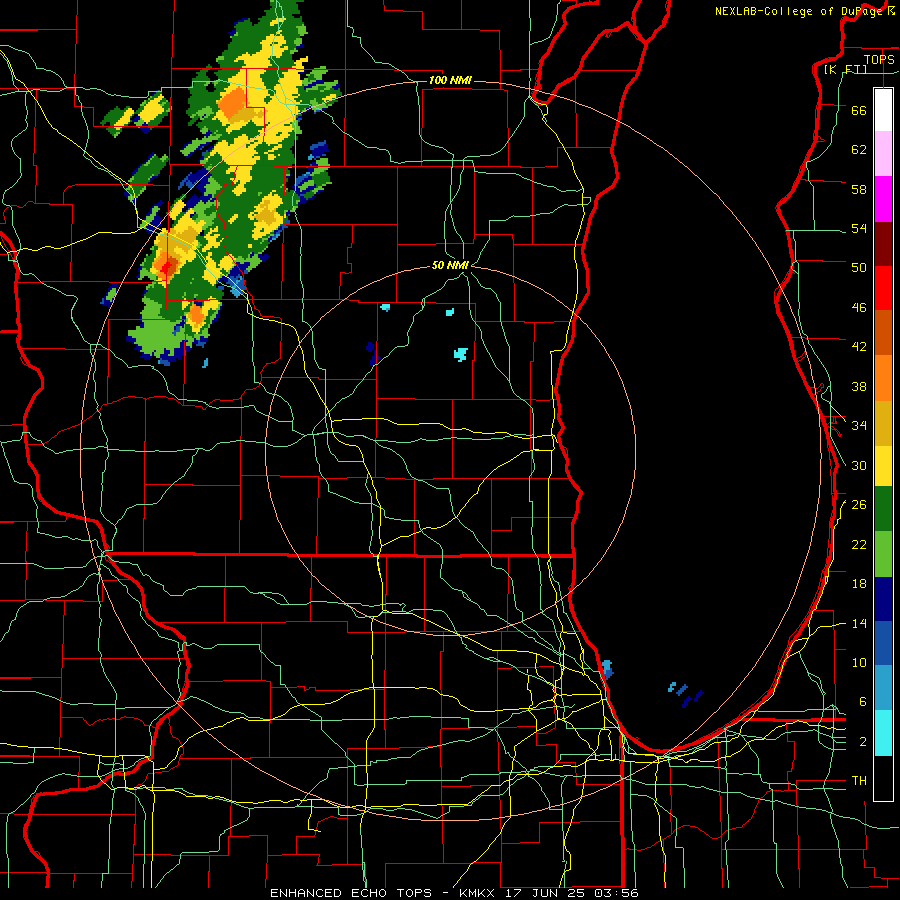This screenshot has width=900, height=900.
Task: Click the "ENHANCED ECHO TOPS - KMKX" caption
Action: tap(384, 893)
